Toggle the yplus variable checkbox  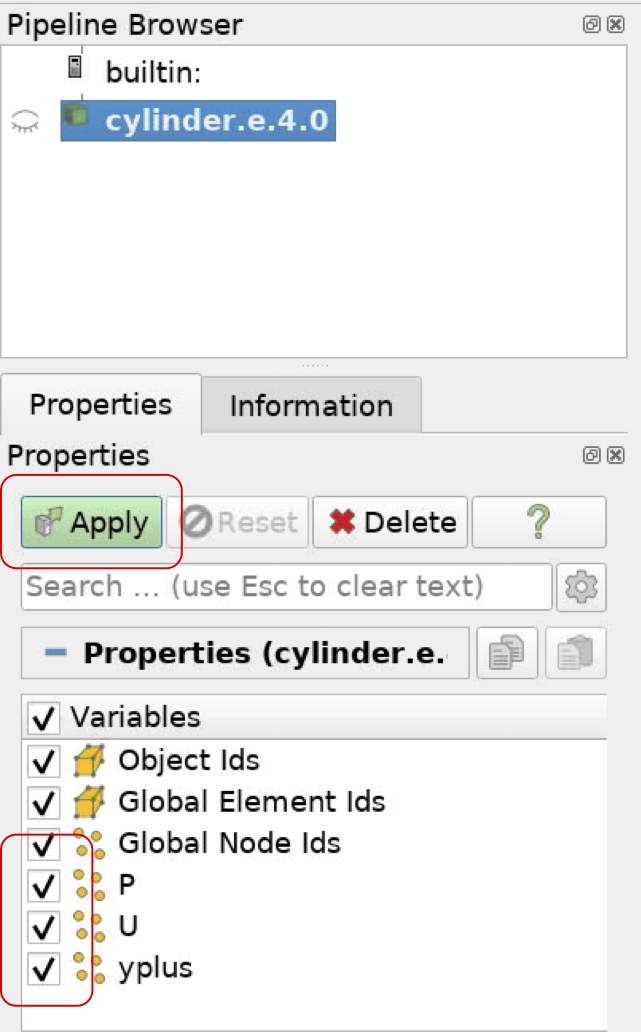tap(43, 969)
